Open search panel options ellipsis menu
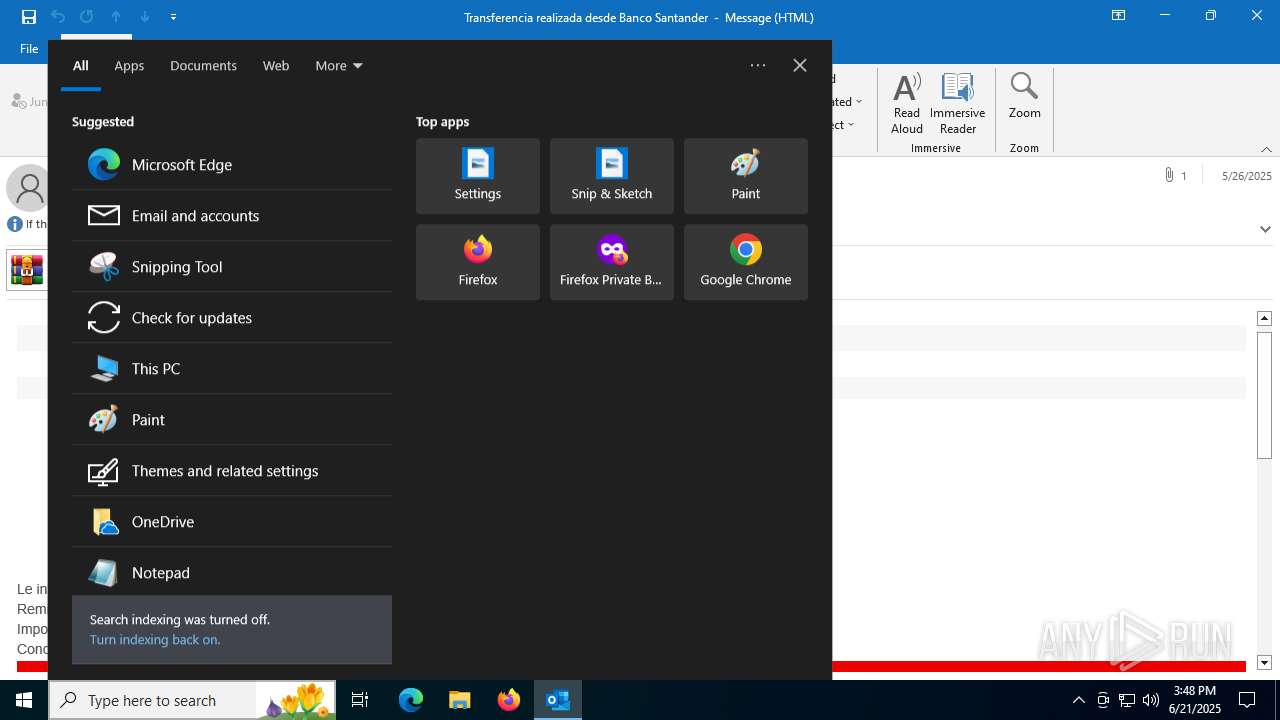The image size is (1280, 720). coord(758,65)
